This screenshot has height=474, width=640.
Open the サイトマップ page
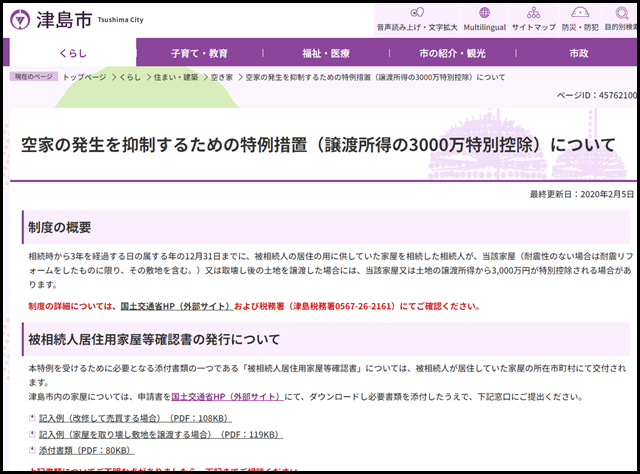[533, 20]
